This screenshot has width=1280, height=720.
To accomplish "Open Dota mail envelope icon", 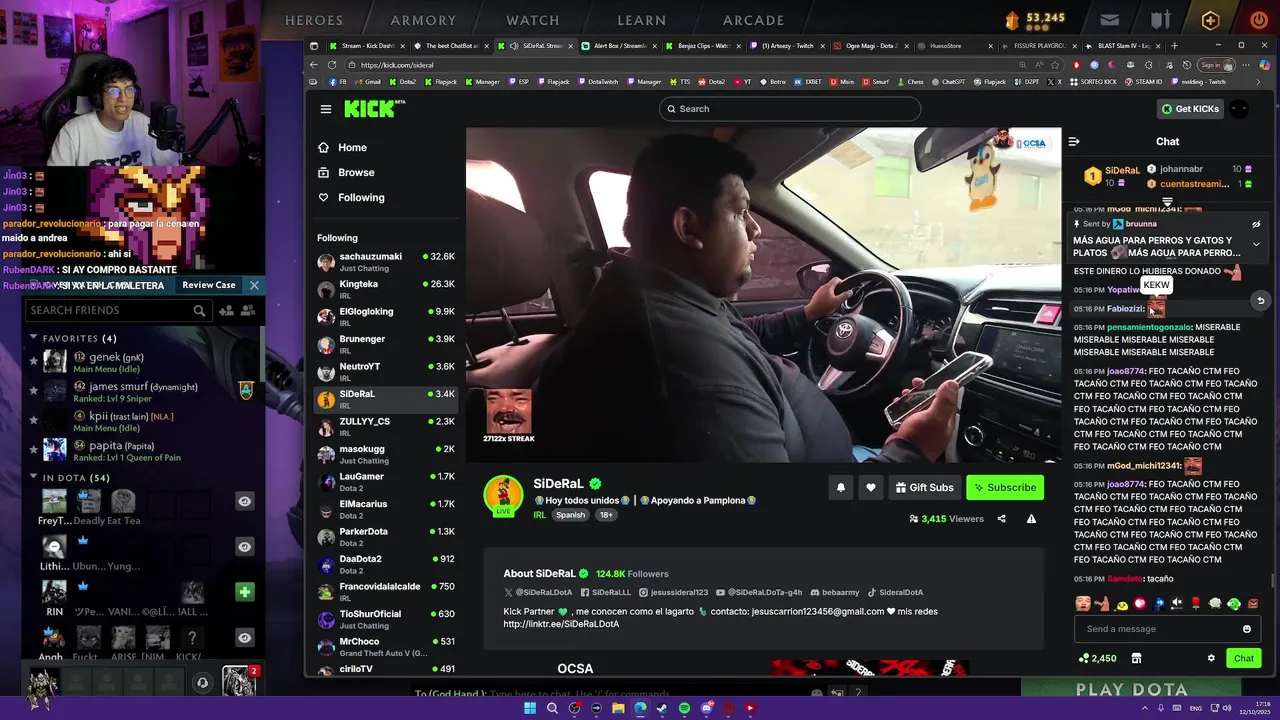I will (1110, 19).
